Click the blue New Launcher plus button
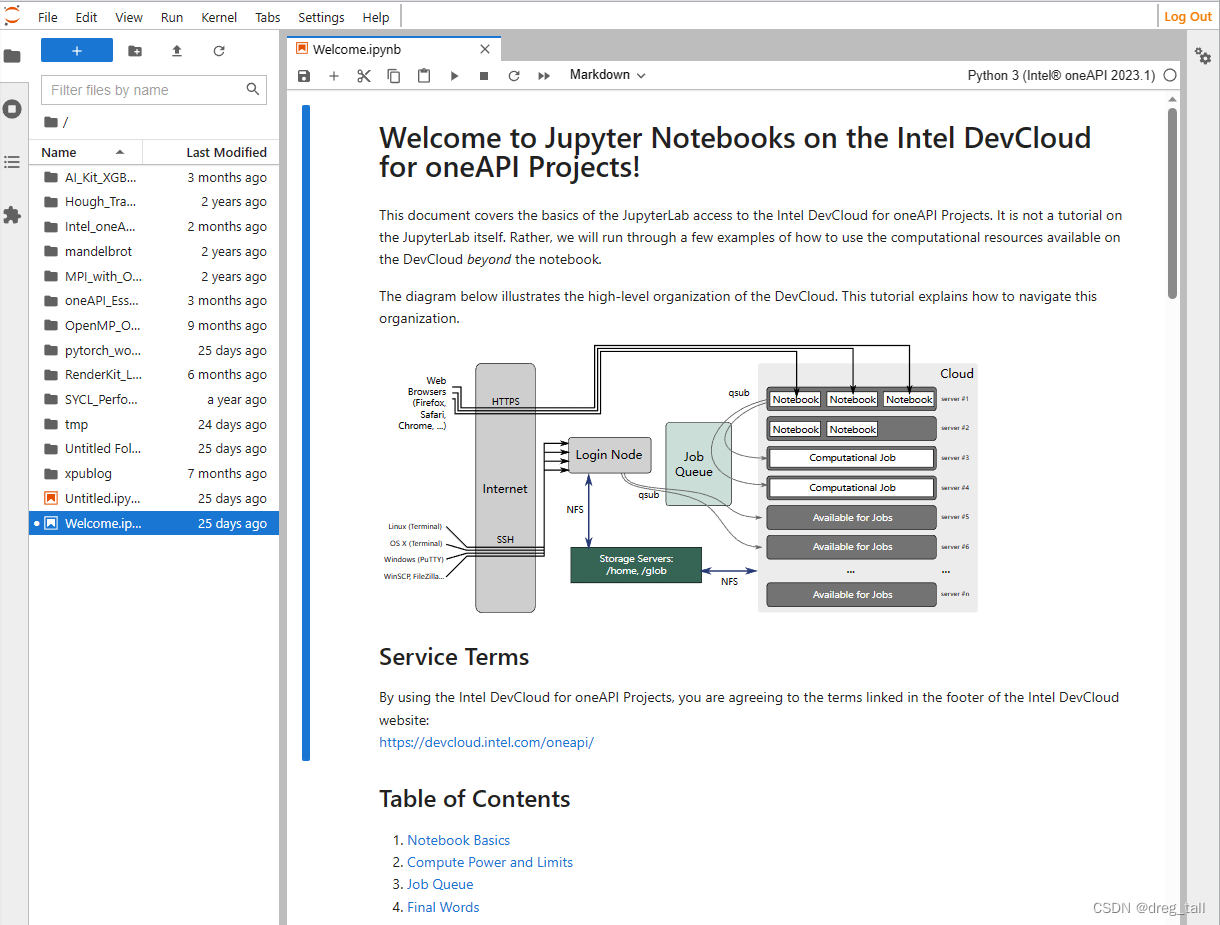The height and width of the screenshot is (925, 1220). tap(77, 51)
